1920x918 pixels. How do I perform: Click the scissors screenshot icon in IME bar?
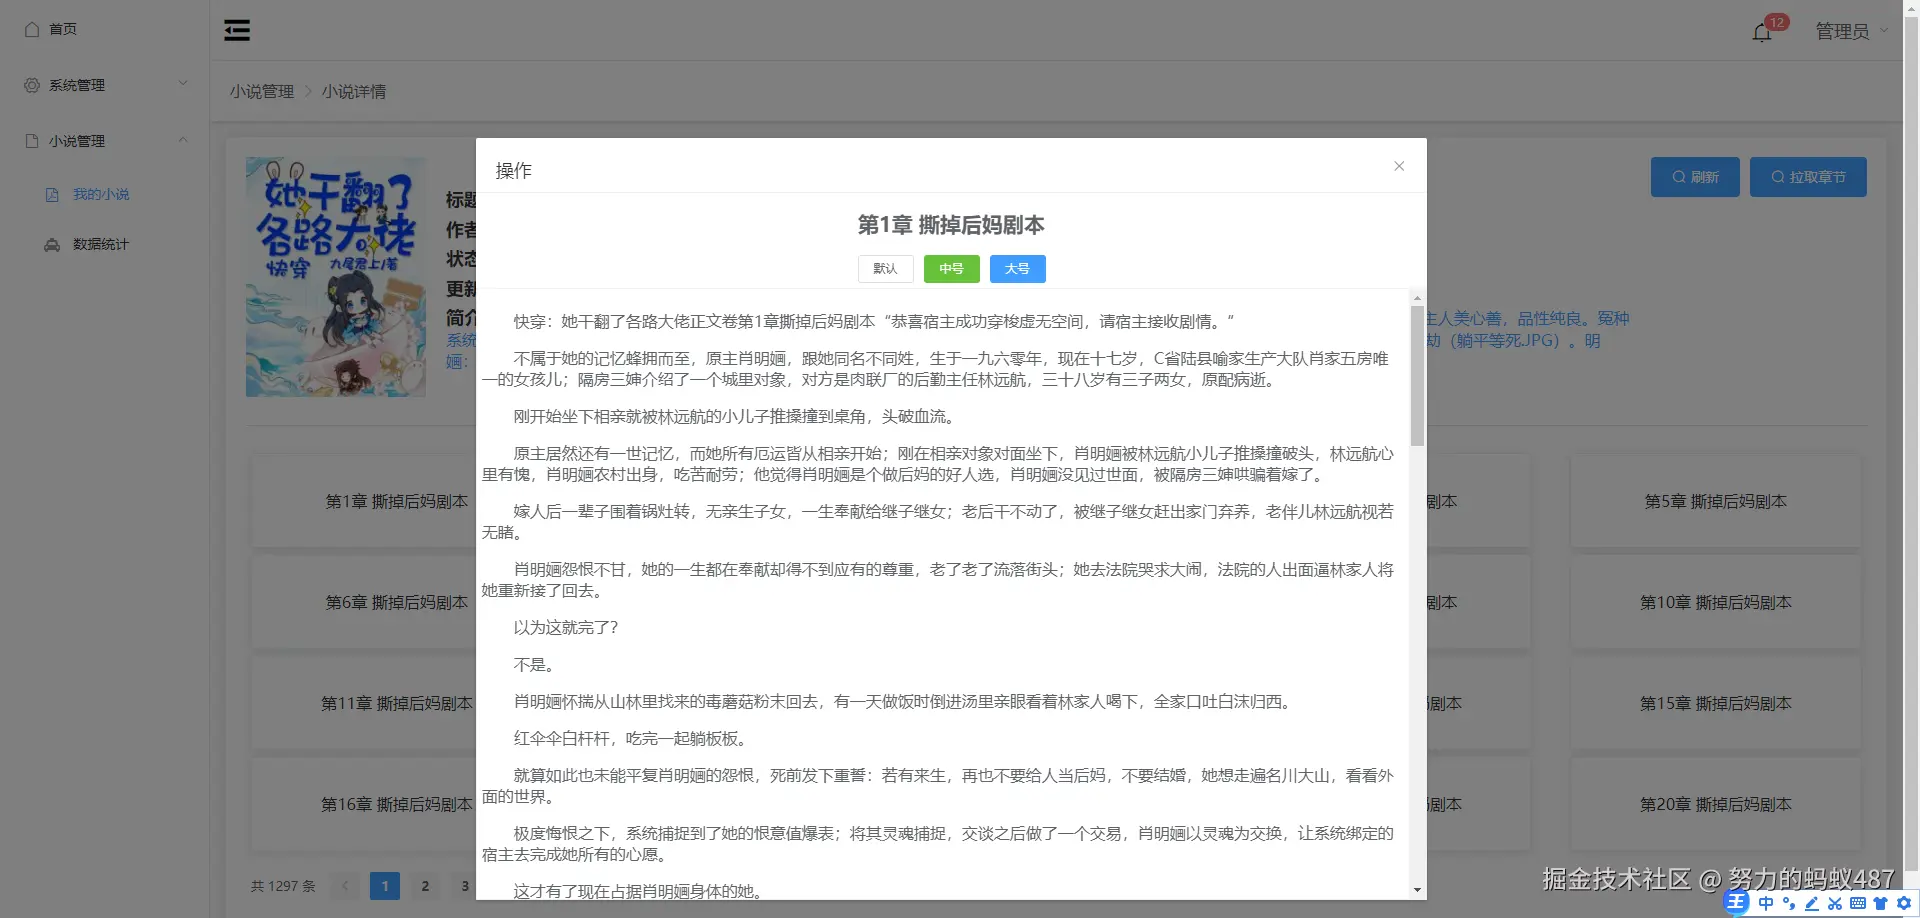(x=1835, y=903)
